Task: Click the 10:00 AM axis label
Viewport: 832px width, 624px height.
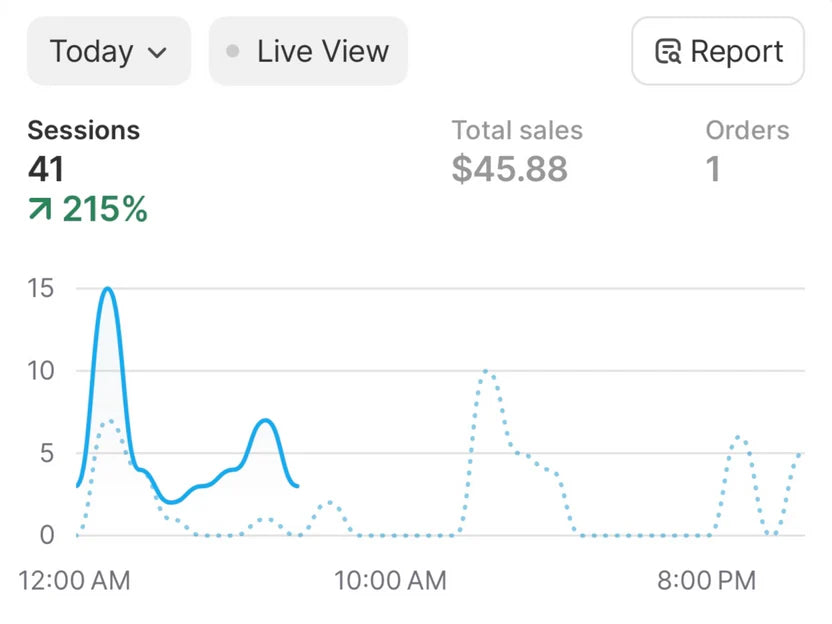Action: coord(390,580)
